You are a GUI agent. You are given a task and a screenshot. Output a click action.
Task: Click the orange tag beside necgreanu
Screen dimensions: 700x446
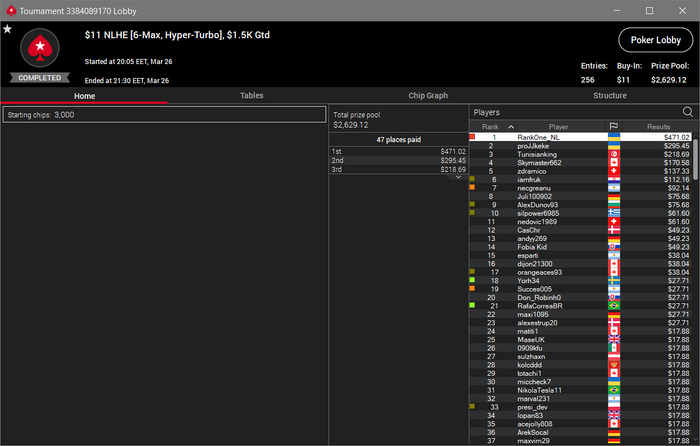tap(472, 188)
